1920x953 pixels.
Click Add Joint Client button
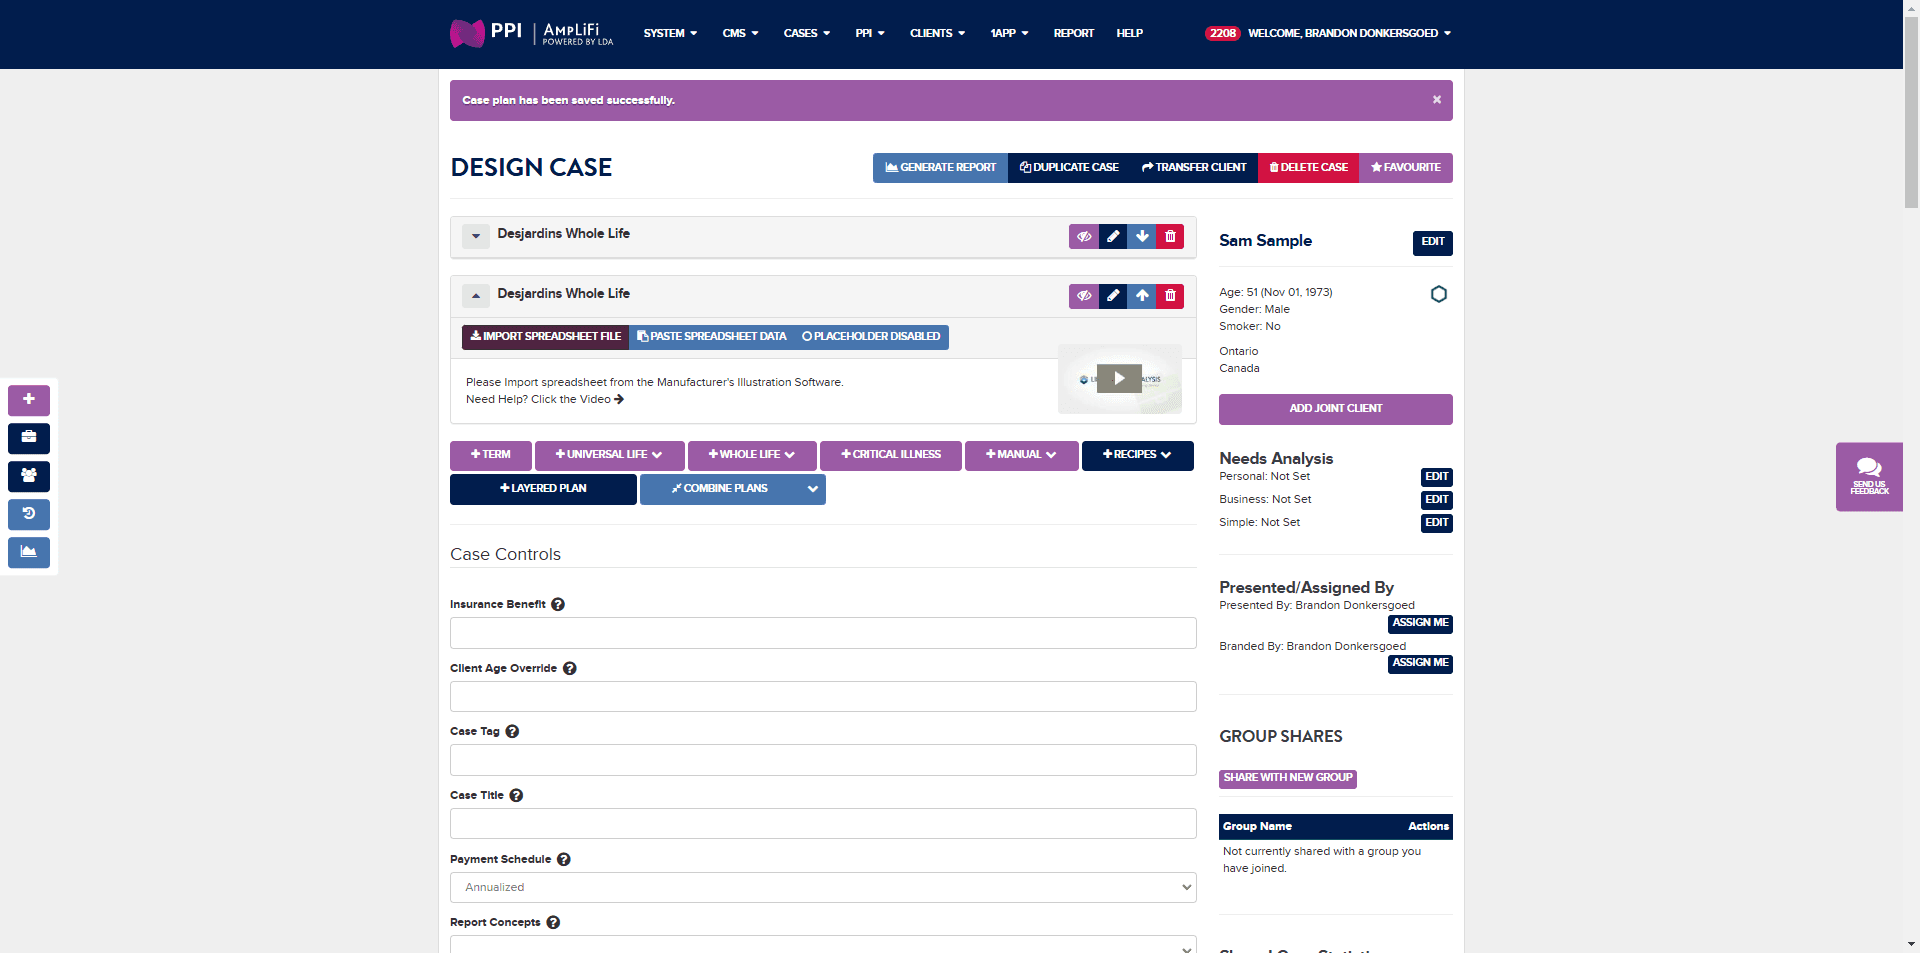point(1335,409)
